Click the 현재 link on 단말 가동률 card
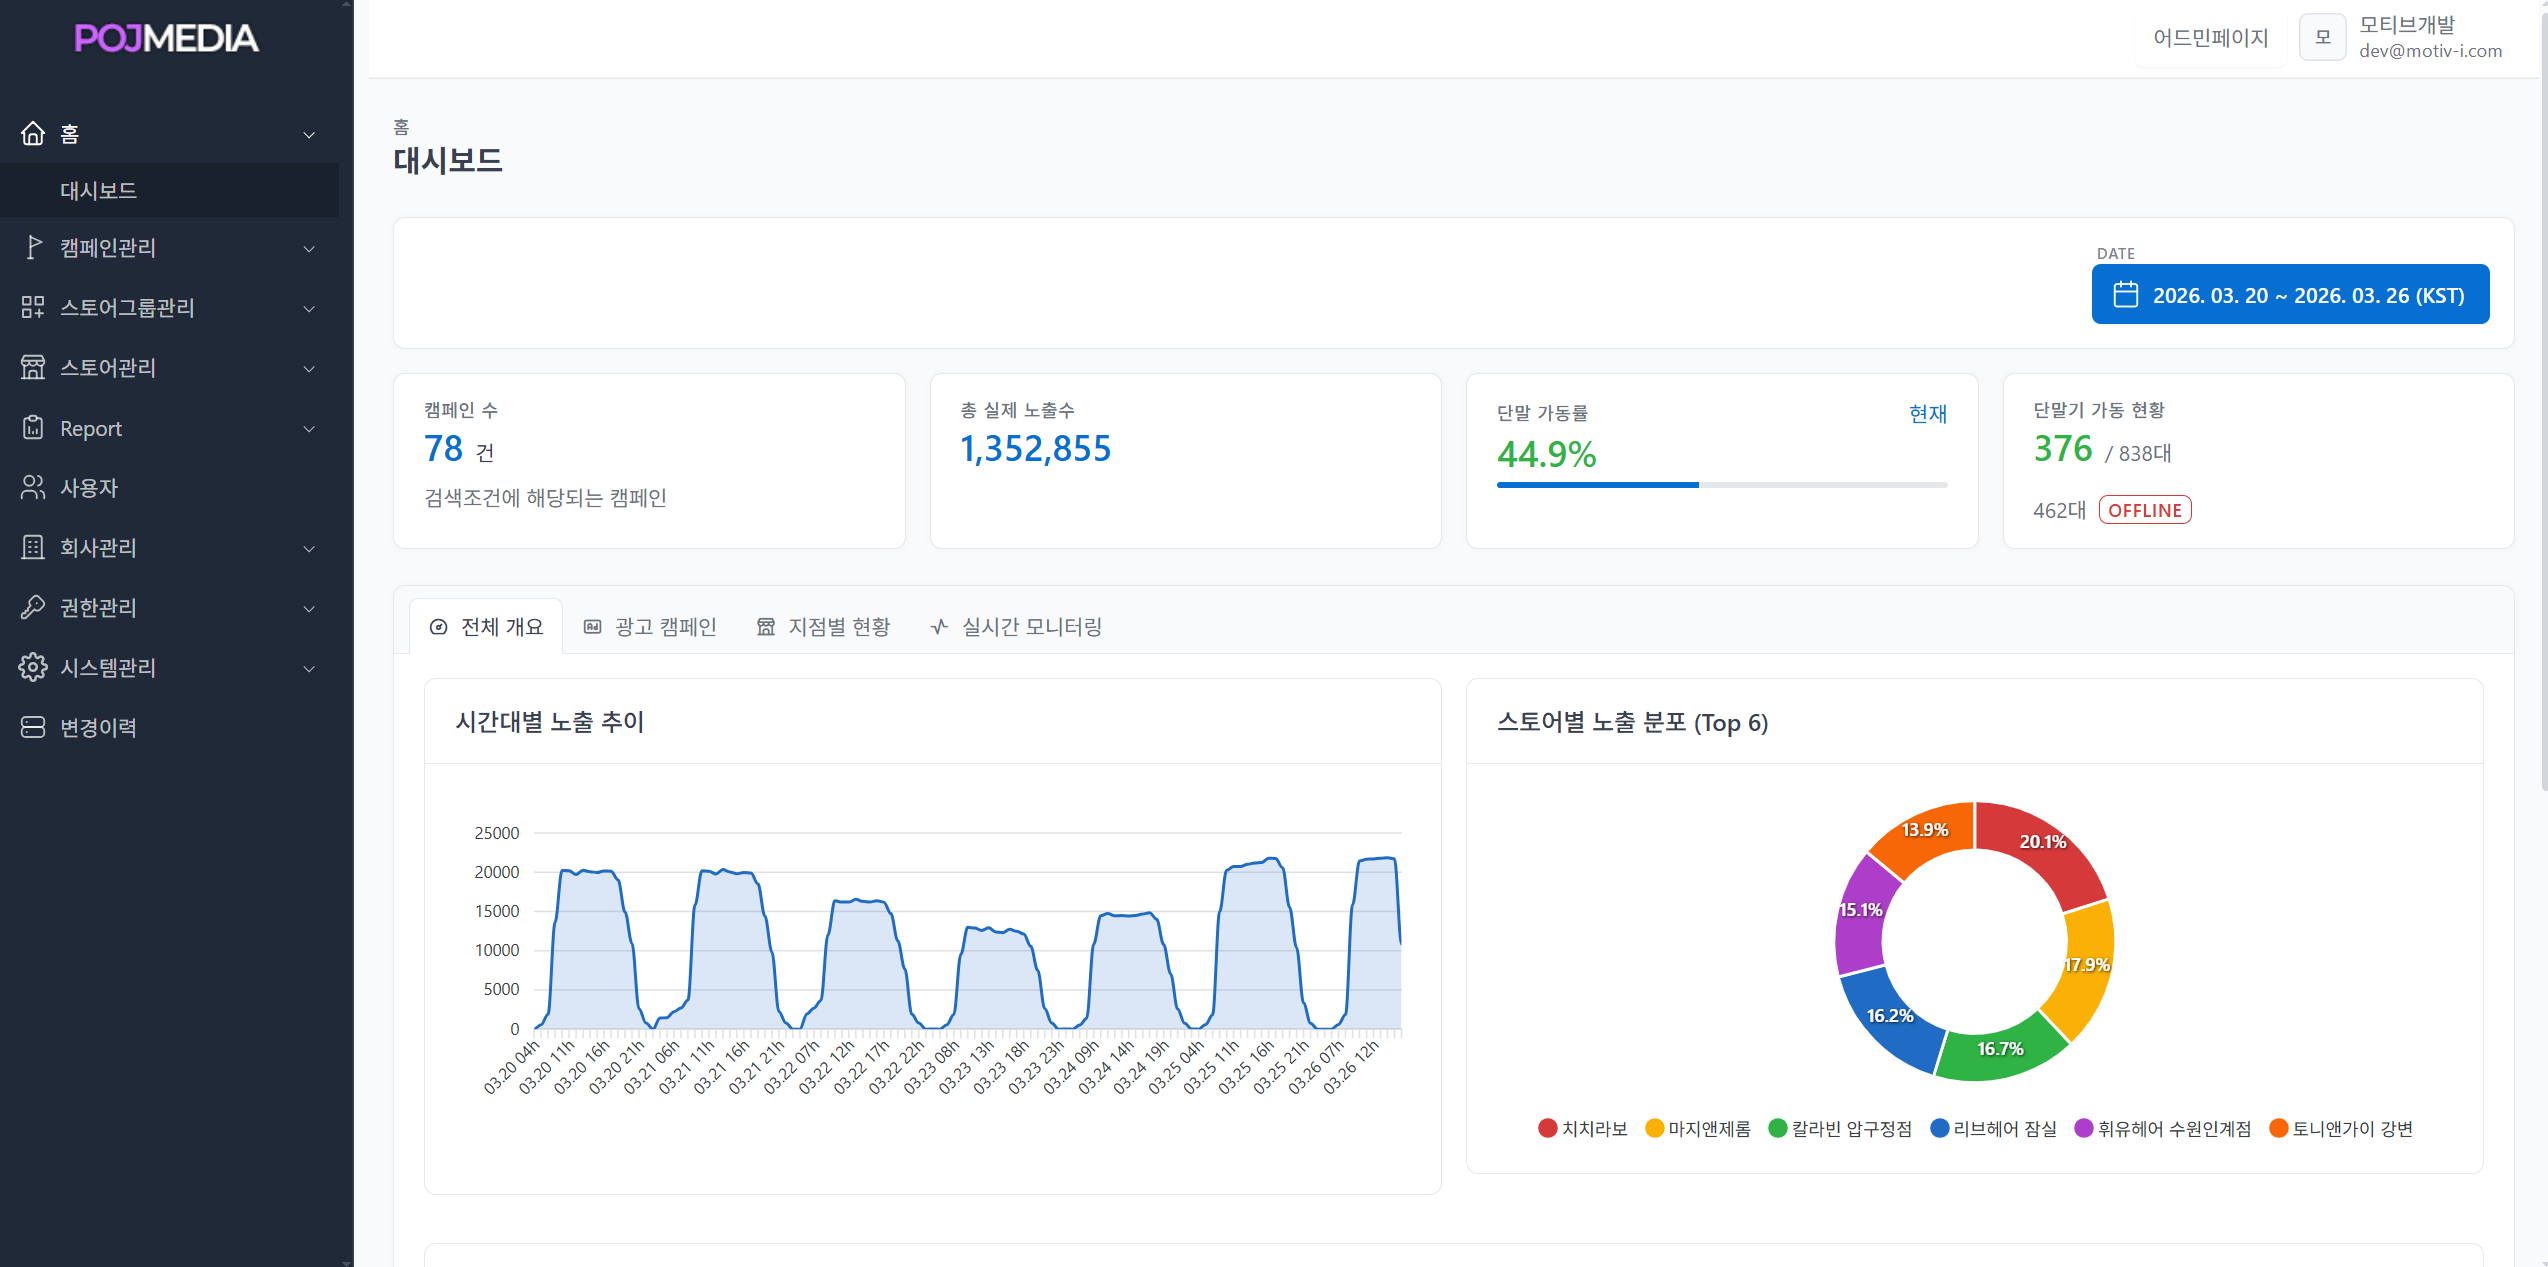The image size is (2548, 1267). 1928,413
